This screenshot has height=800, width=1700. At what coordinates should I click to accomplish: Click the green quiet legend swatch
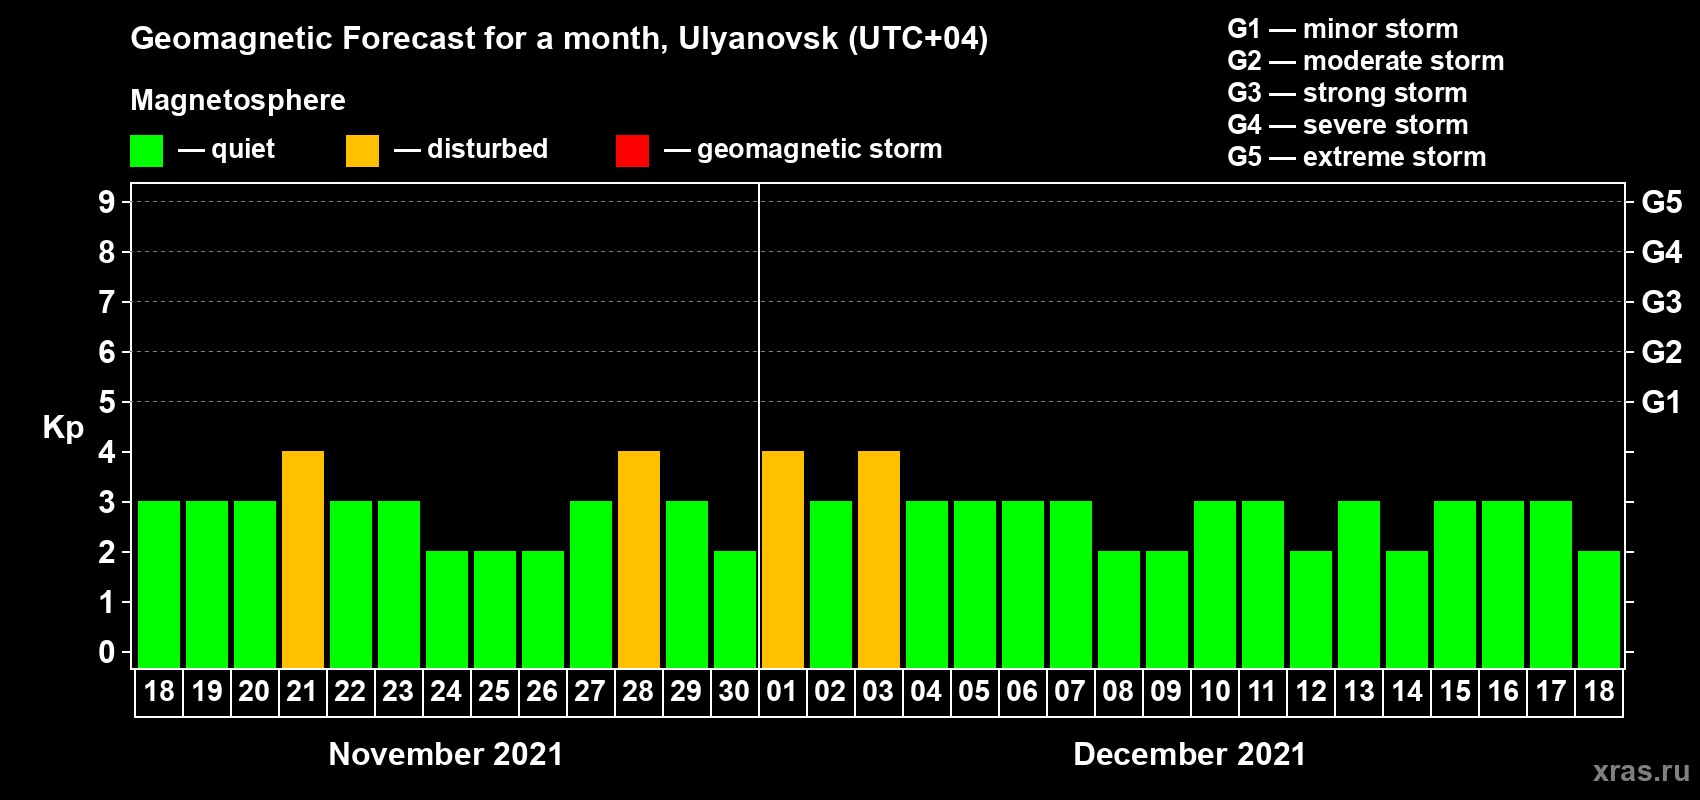[x=147, y=151]
